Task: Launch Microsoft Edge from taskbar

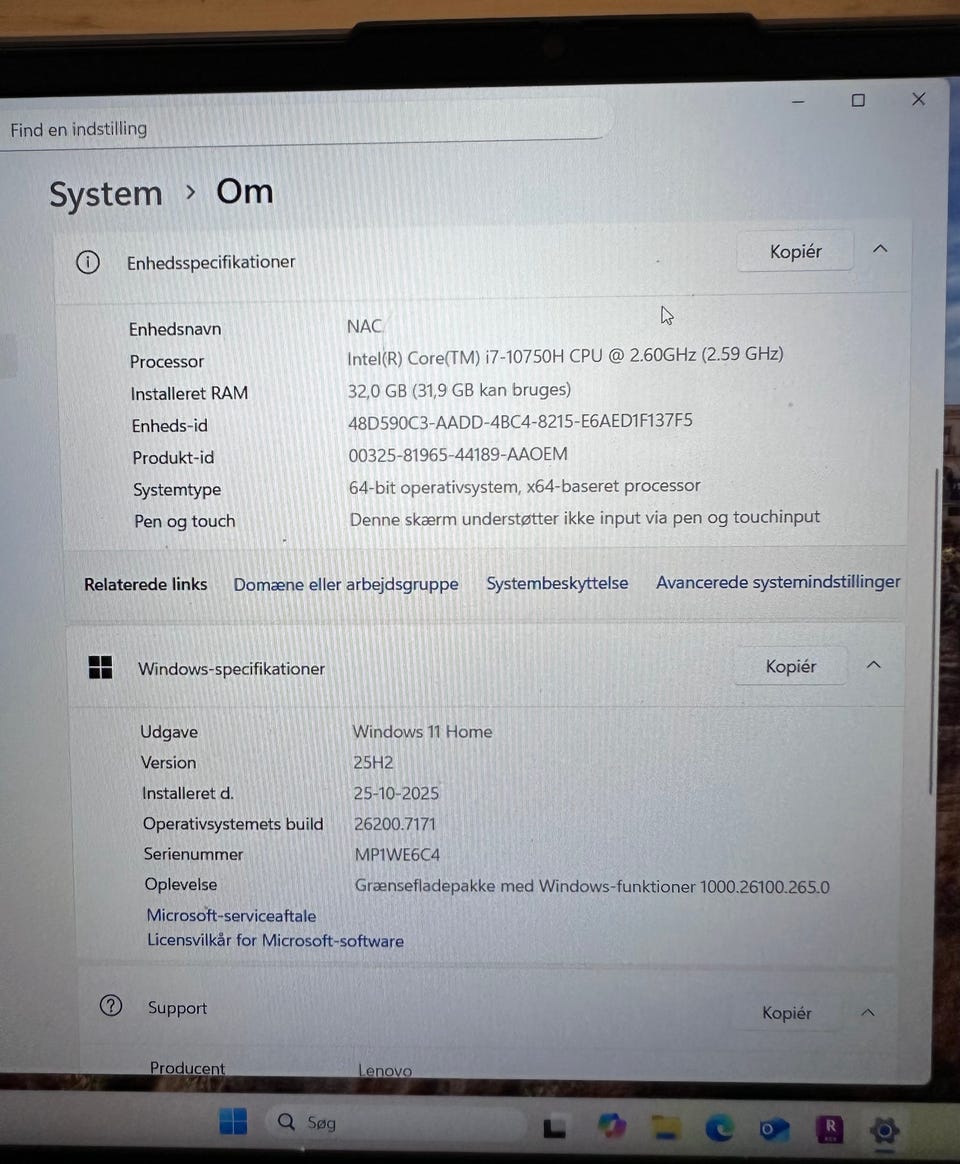Action: (719, 1128)
